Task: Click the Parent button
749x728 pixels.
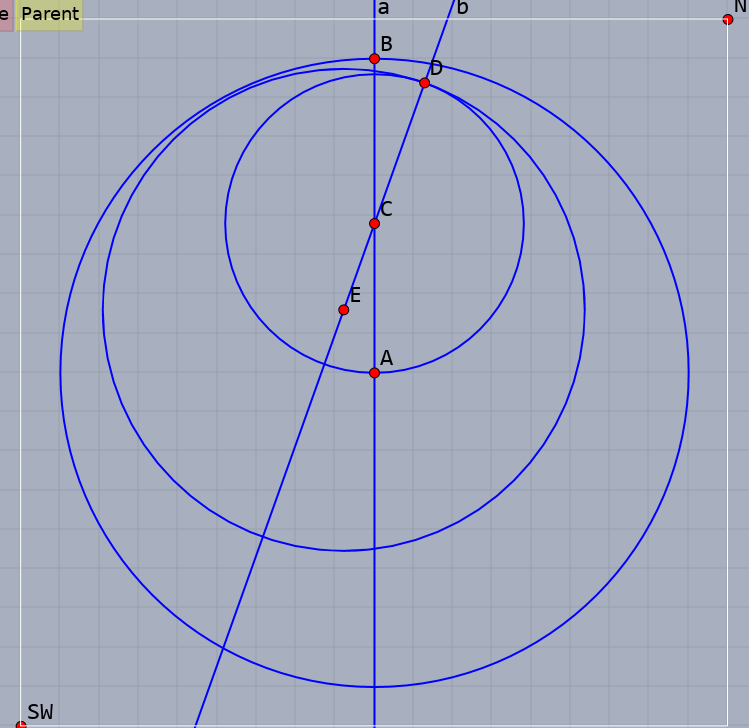Action: point(49,14)
